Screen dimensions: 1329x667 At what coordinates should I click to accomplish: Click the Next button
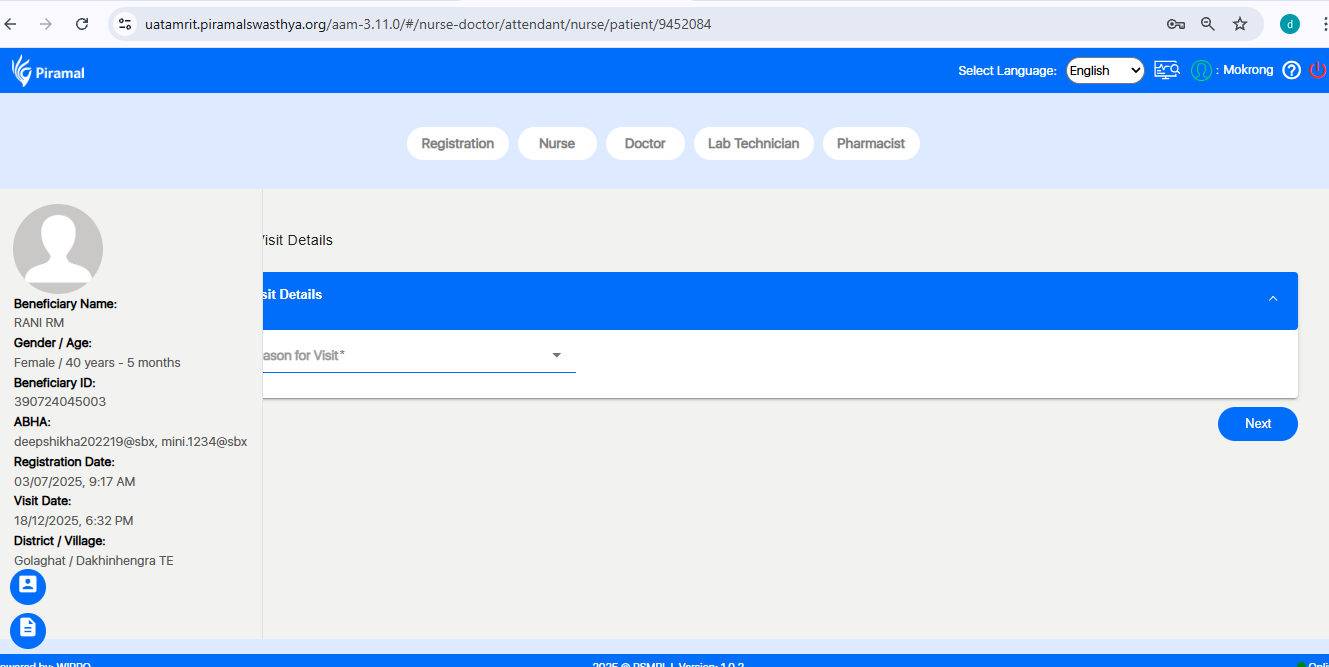[x=1257, y=424]
